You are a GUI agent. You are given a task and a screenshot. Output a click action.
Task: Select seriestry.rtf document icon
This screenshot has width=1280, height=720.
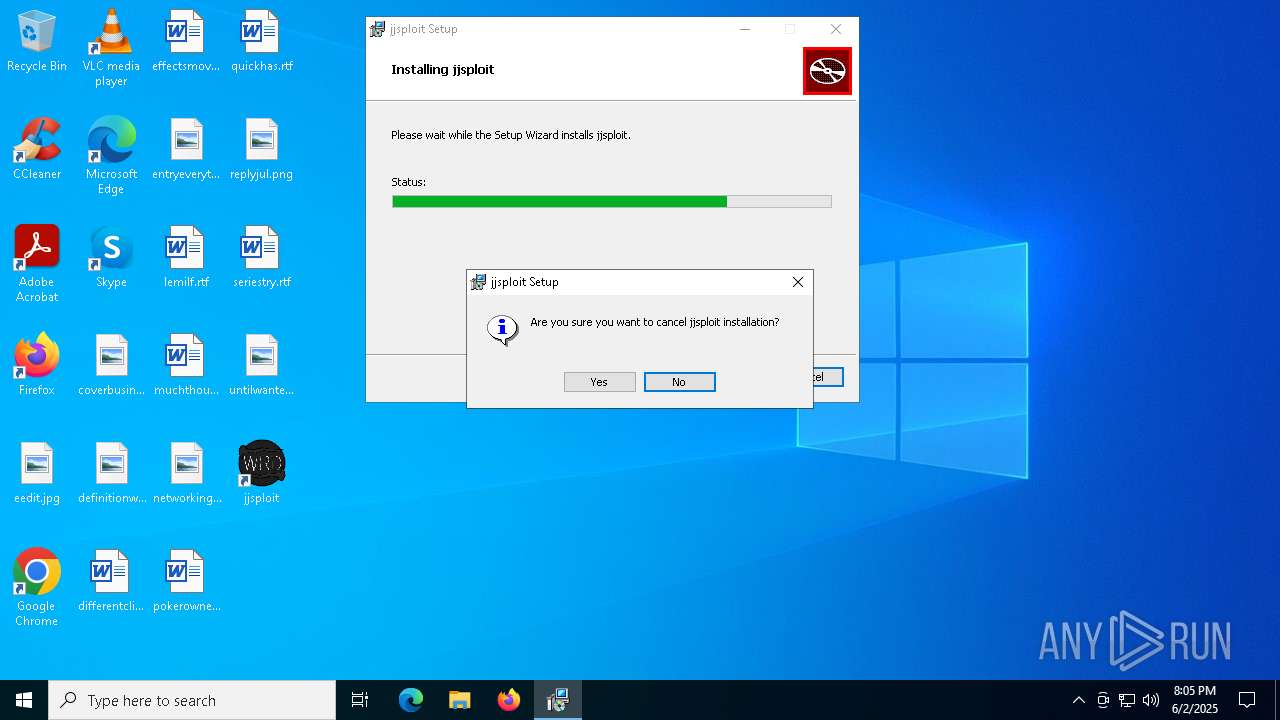click(x=261, y=257)
